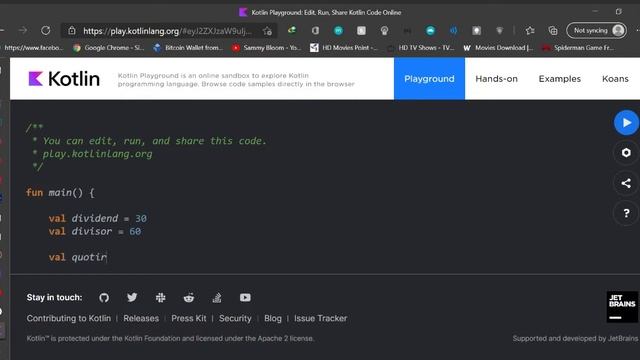
Task: Click the play.kotlinlang.org comment line
Action: coord(97,154)
